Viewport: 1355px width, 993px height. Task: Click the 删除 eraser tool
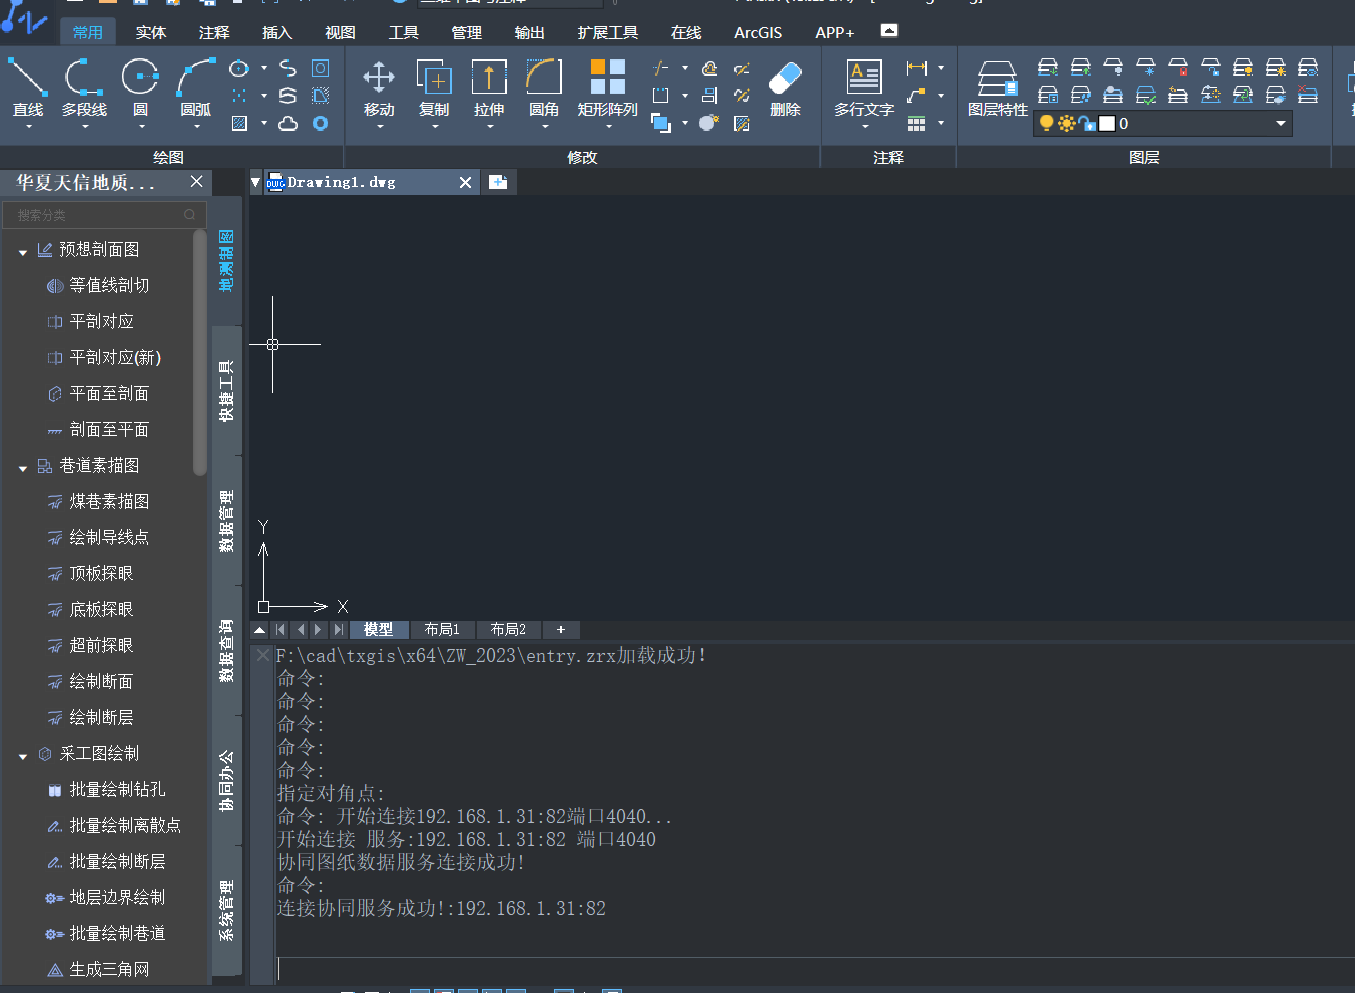[x=785, y=87]
